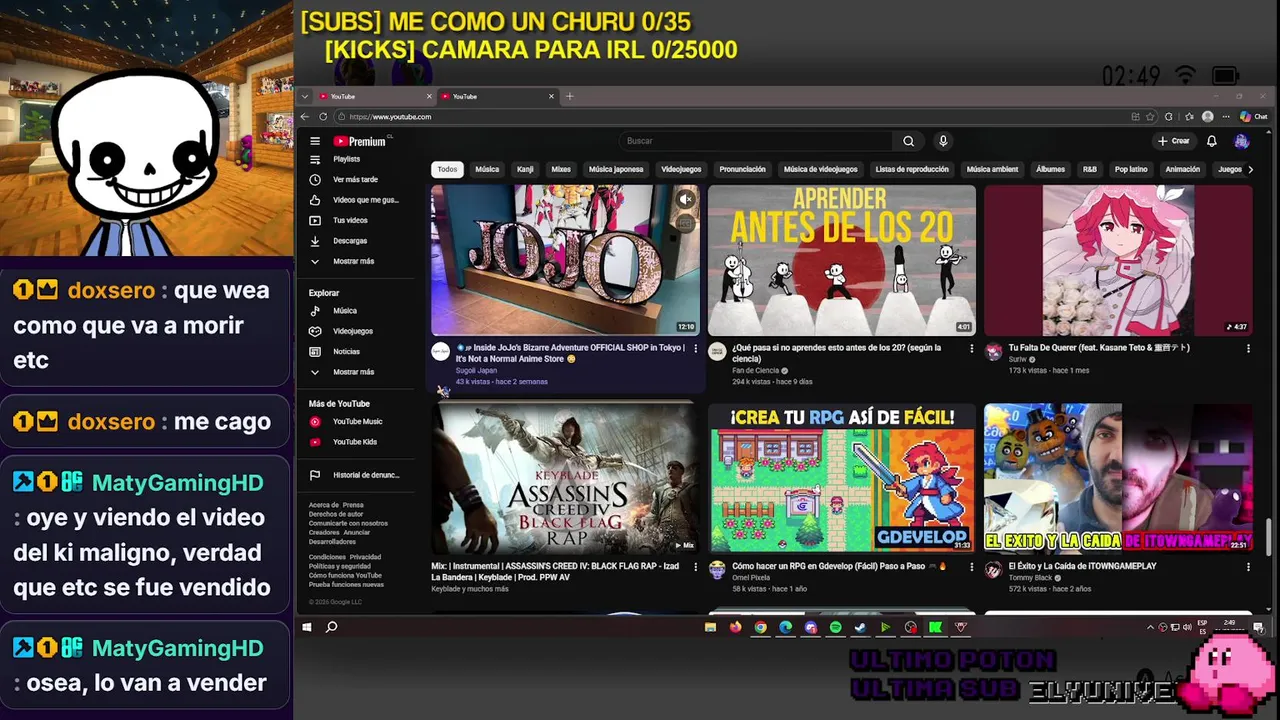Click the Privacidad footer link
The width and height of the screenshot is (1280, 720).
pos(365,557)
